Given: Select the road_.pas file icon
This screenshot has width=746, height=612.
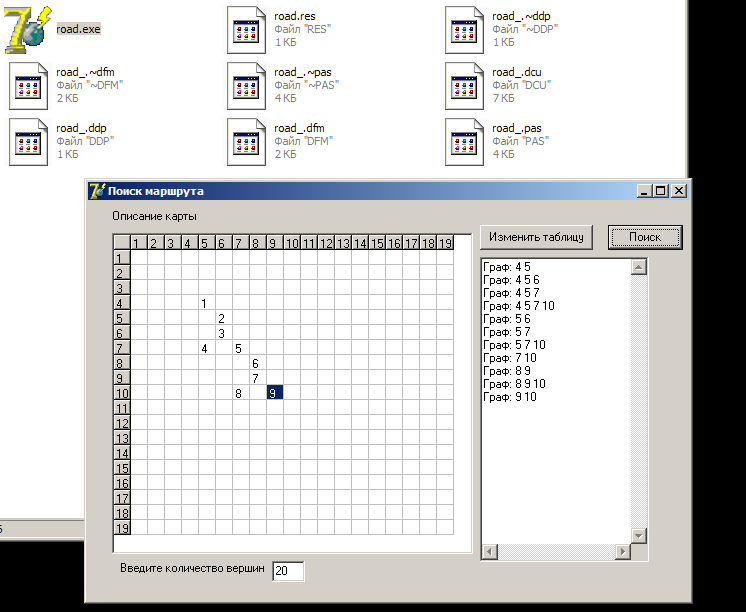Looking at the screenshot, I should (x=464, y=142).
